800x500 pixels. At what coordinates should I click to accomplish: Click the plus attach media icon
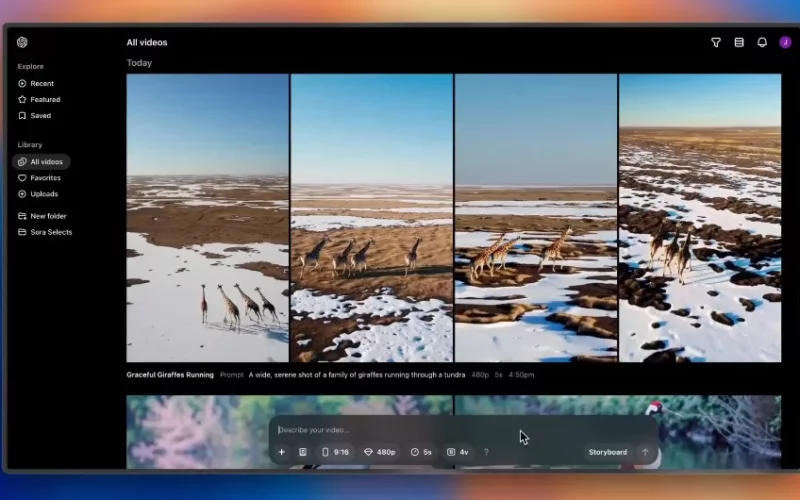282,452
